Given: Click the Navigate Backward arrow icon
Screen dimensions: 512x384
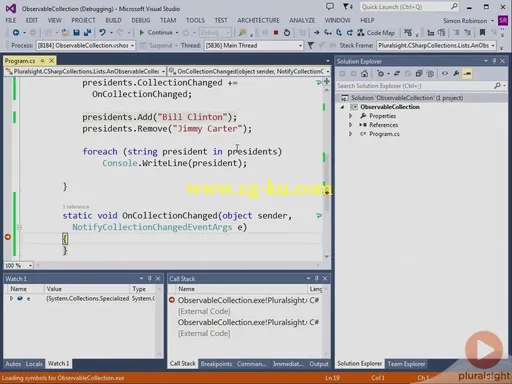Looking at the screenshot, I should 16,33.
